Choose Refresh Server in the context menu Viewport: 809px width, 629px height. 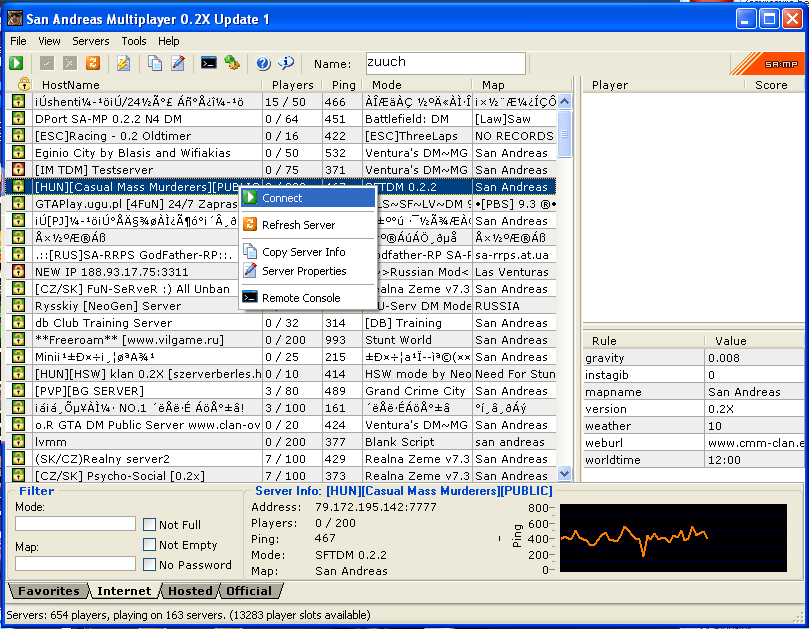(x=308, y=225)
